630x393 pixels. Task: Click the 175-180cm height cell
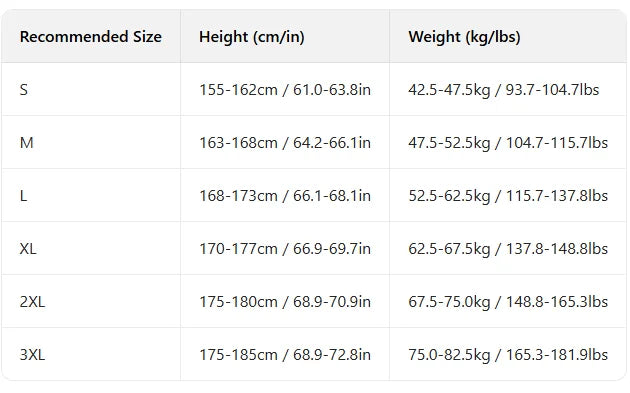(x=285, y=301)
